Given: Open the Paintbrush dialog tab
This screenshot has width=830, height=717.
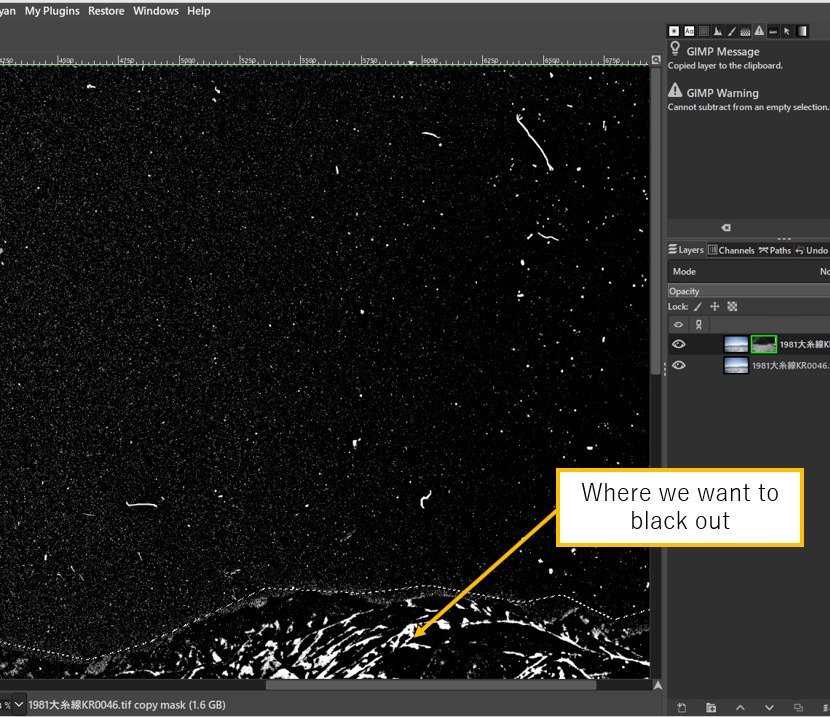Looking at the screenshot, I should tap(732, 31).
